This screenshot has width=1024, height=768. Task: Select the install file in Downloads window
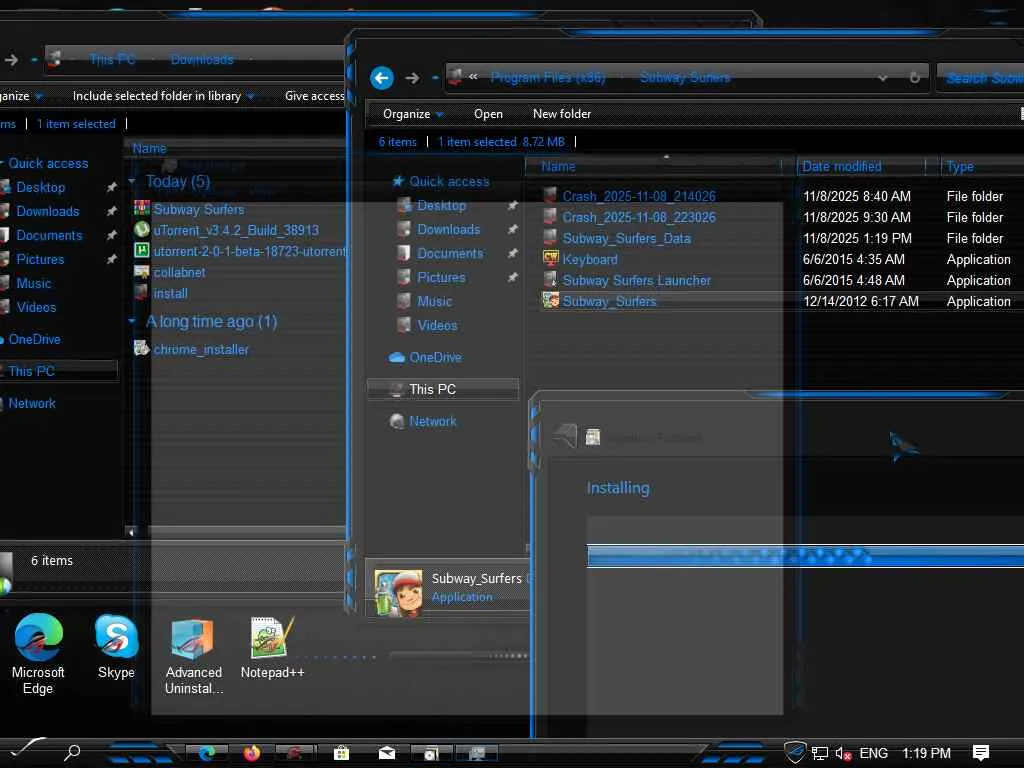pyautogui.click(x=161, y=293)
